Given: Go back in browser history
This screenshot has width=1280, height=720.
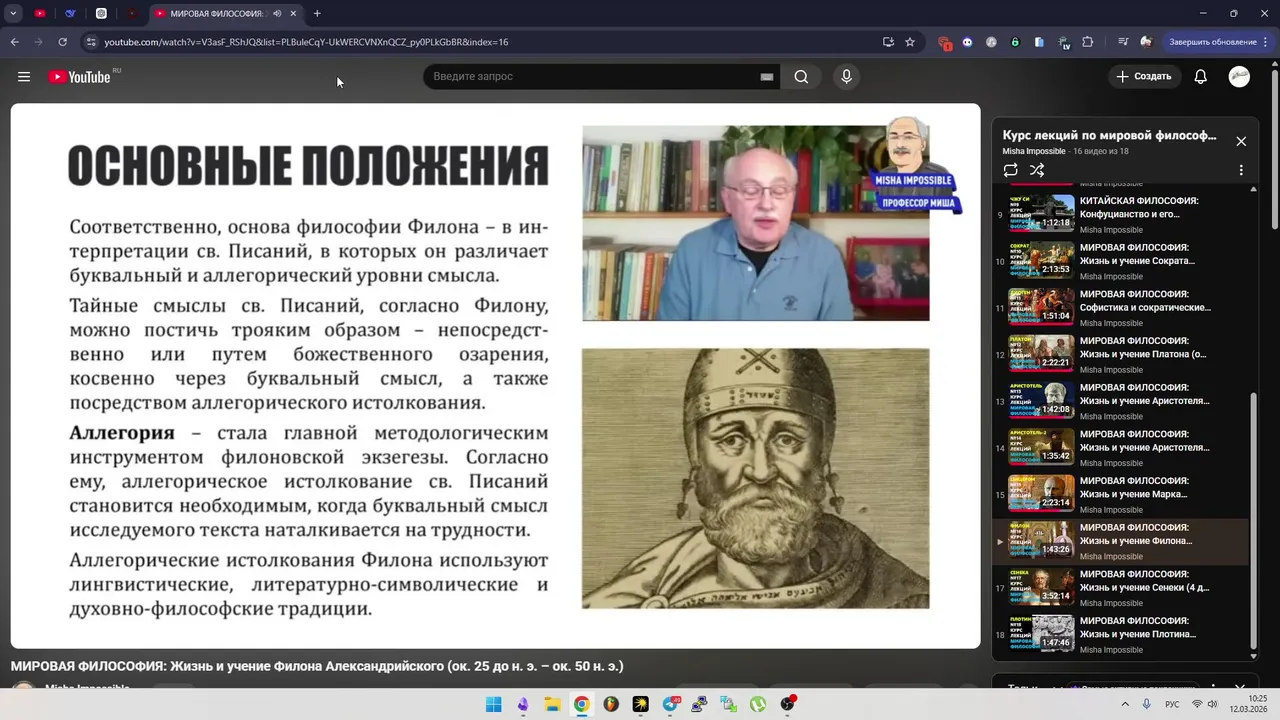Looking at the screenshot, I should [x=14, y=42].
